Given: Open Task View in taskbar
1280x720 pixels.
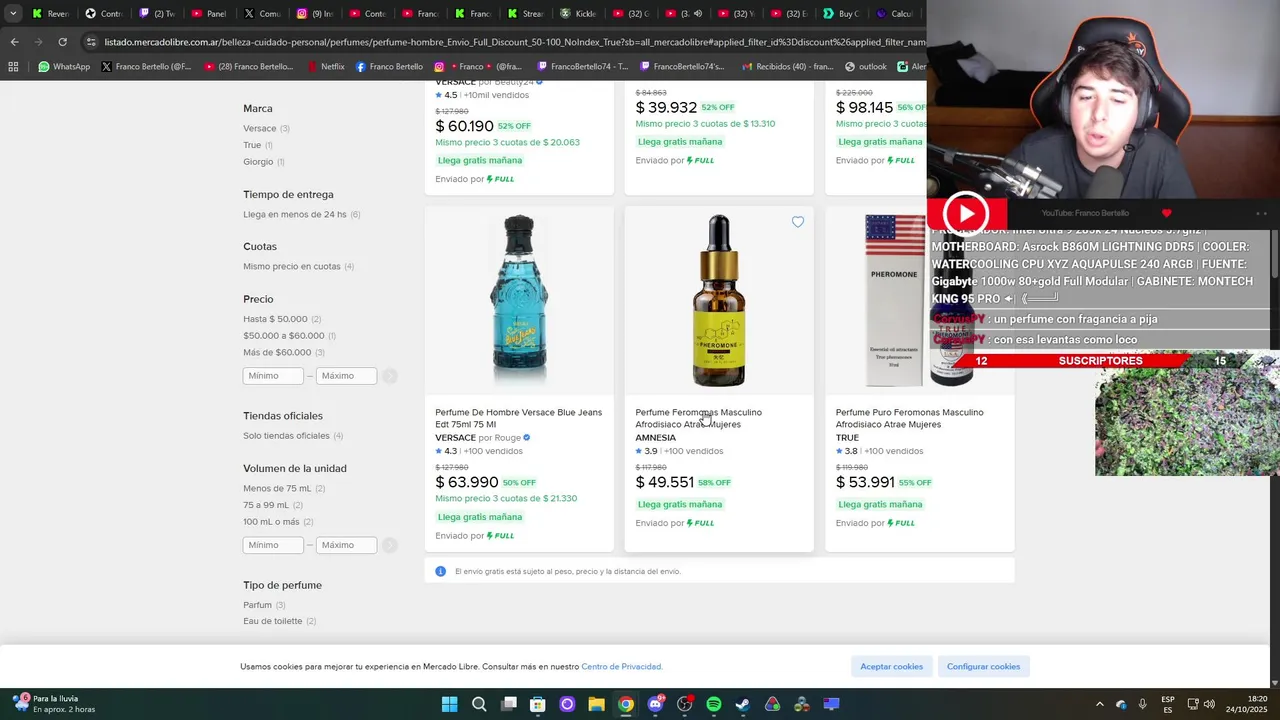Looking at the screenshot, I should pyautogui.click(x=509, y=704).
